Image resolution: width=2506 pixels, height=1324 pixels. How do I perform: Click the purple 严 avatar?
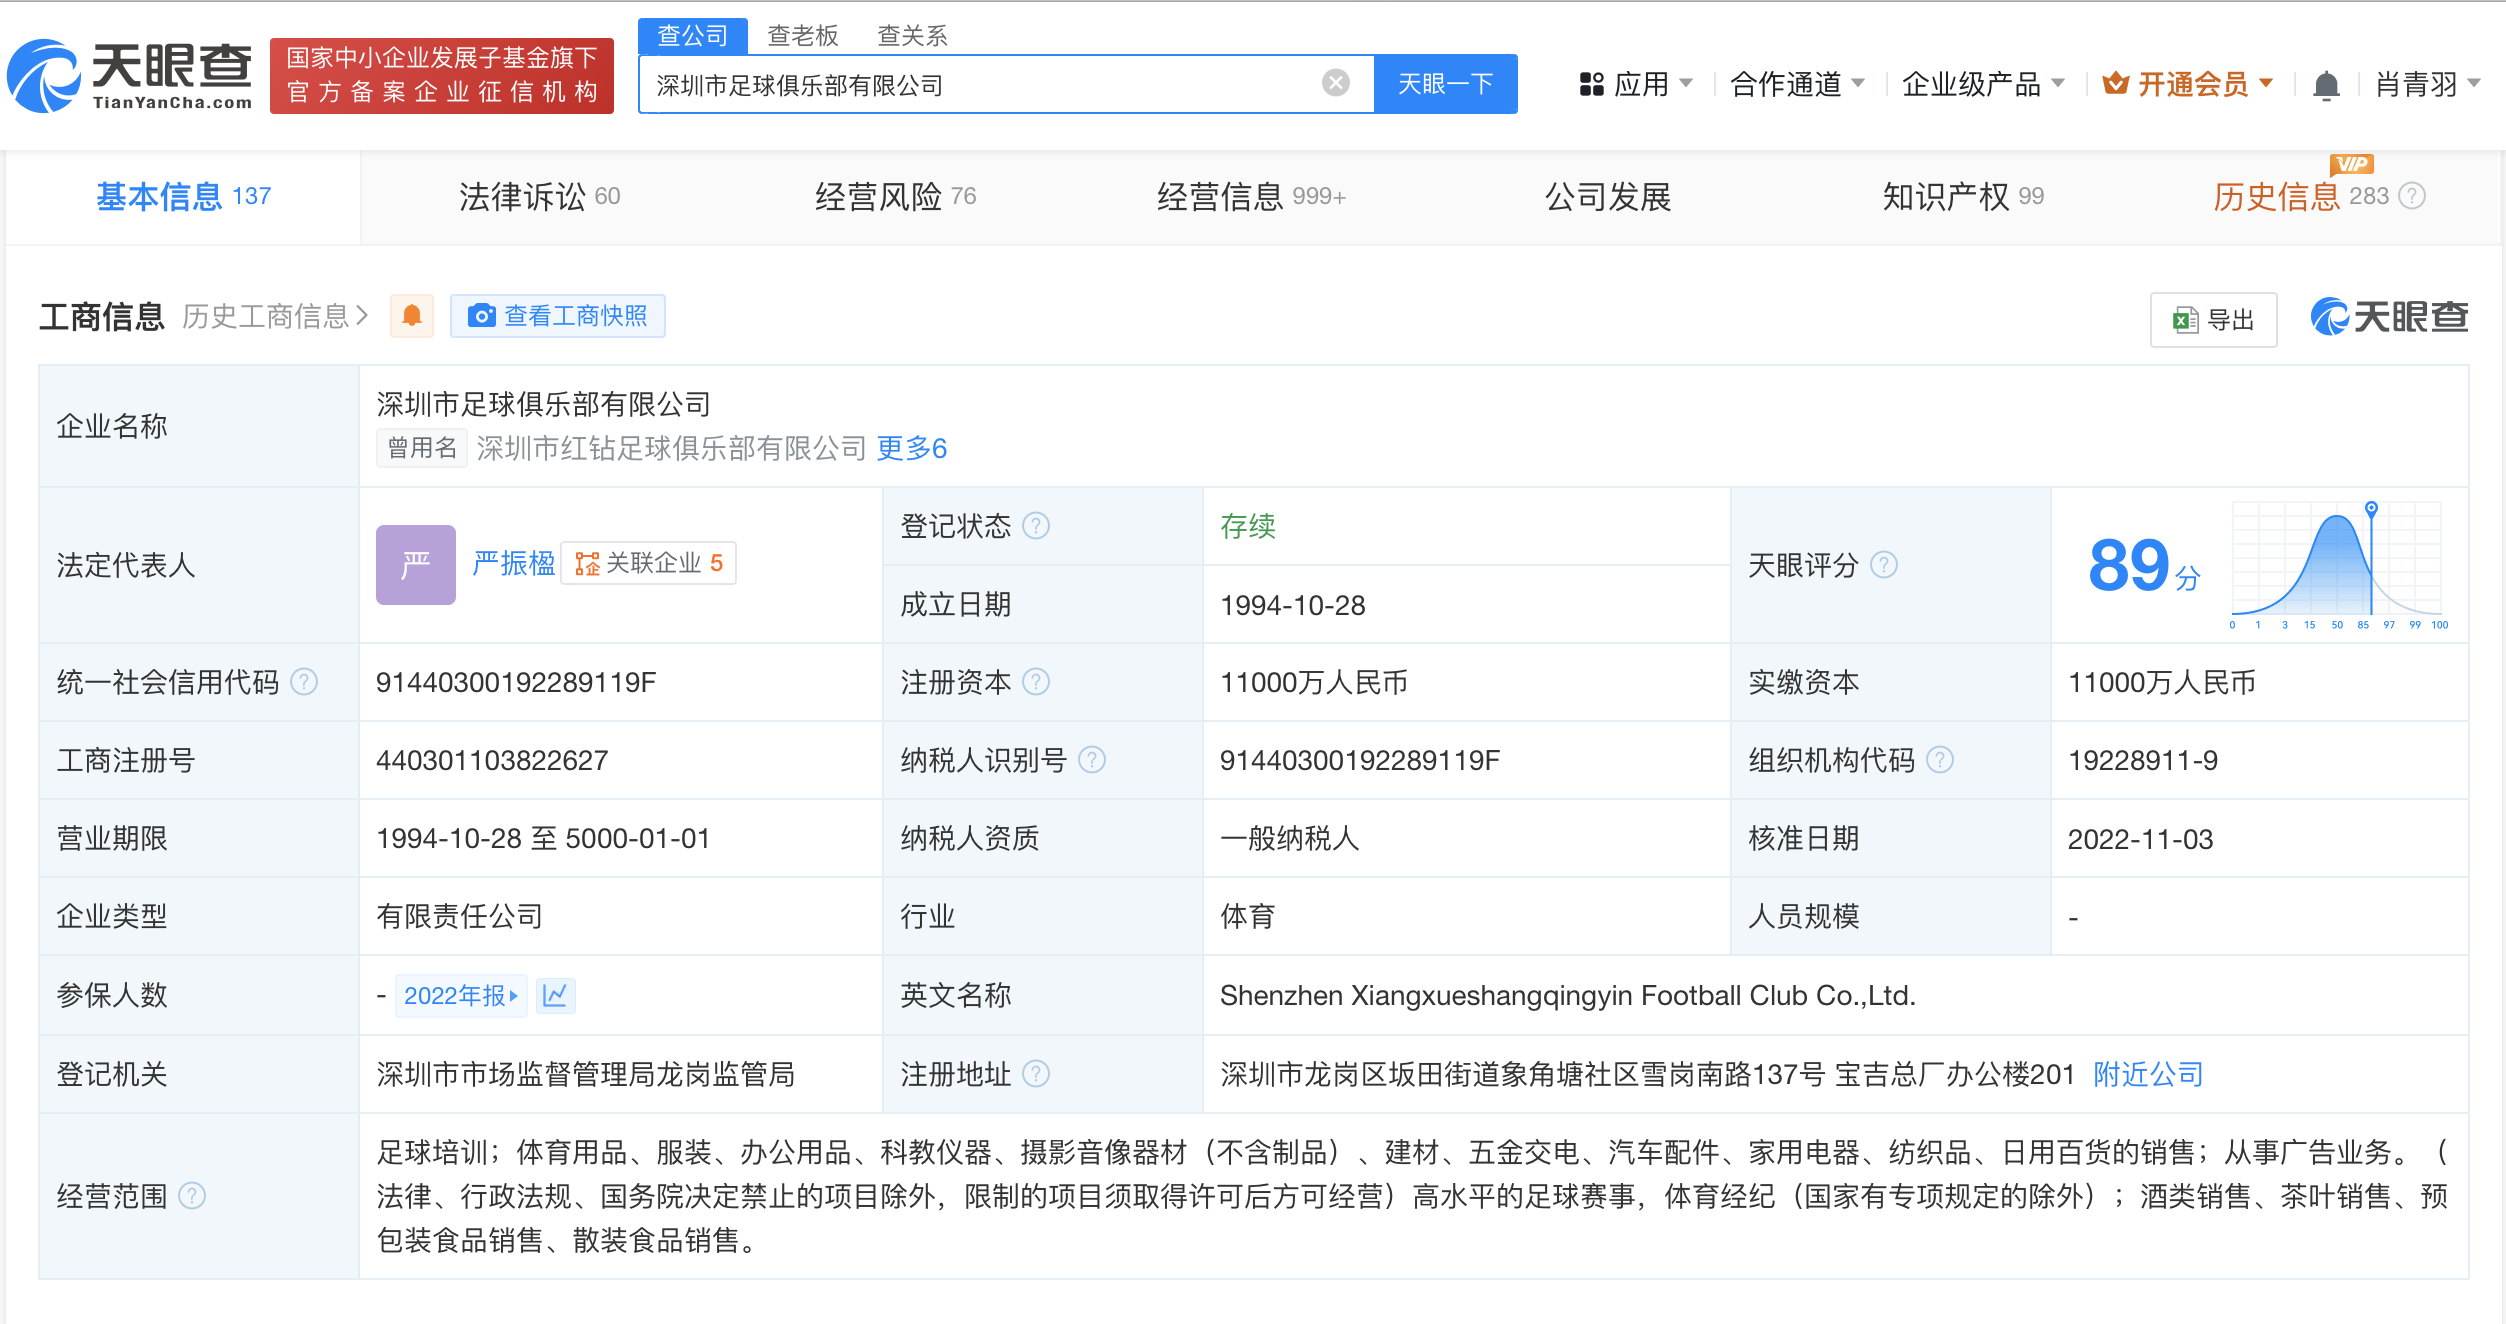415,565
